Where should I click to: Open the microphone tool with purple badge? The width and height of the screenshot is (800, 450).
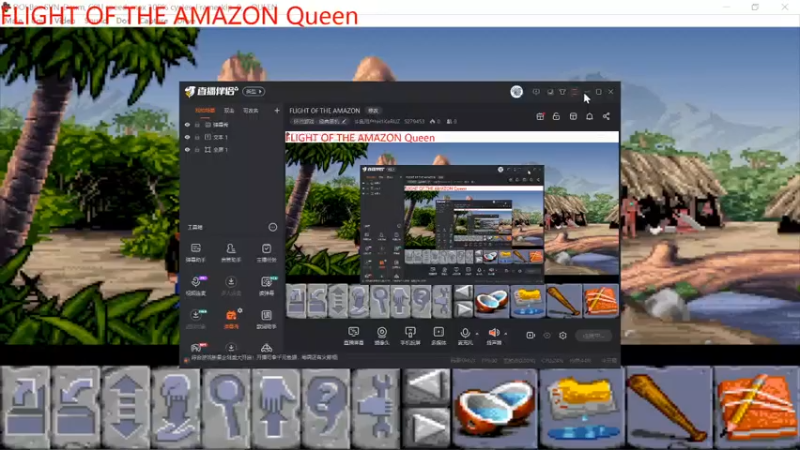click(x=196, y=285)
